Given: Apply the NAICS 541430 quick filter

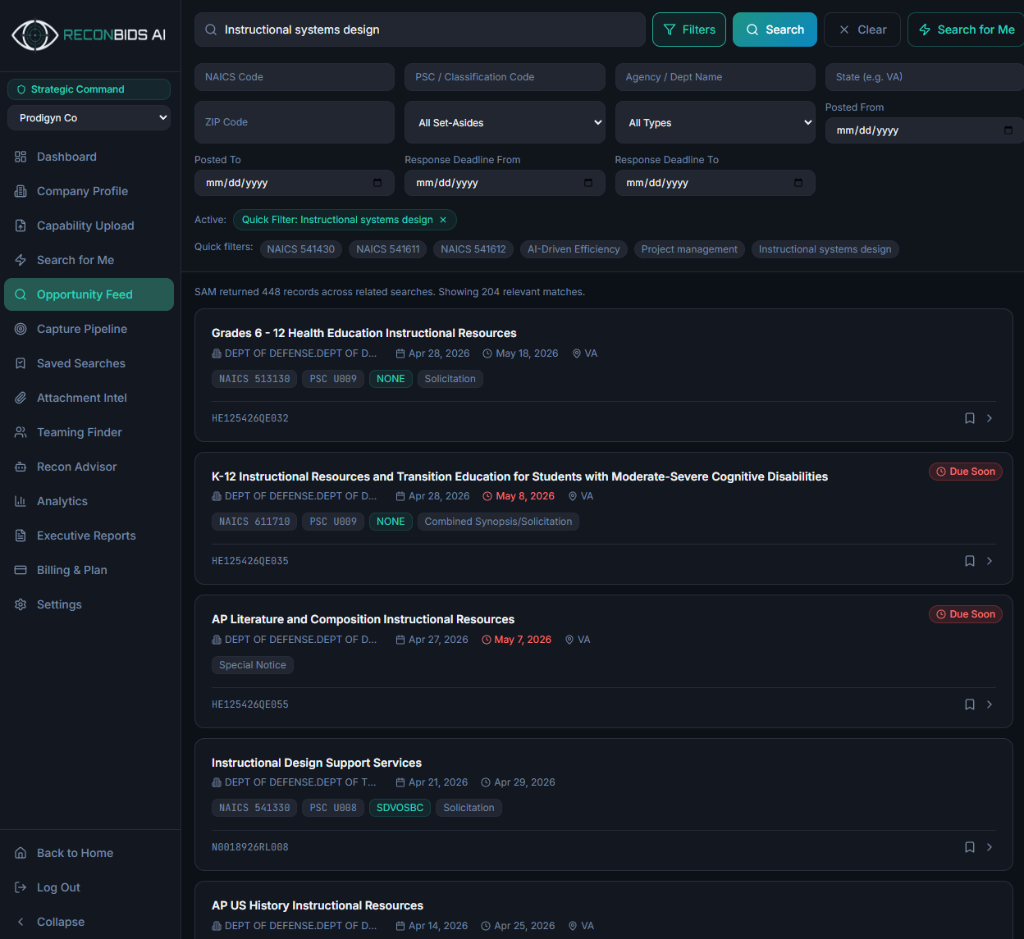Looking at the screenshot, I should pos(300,249).
